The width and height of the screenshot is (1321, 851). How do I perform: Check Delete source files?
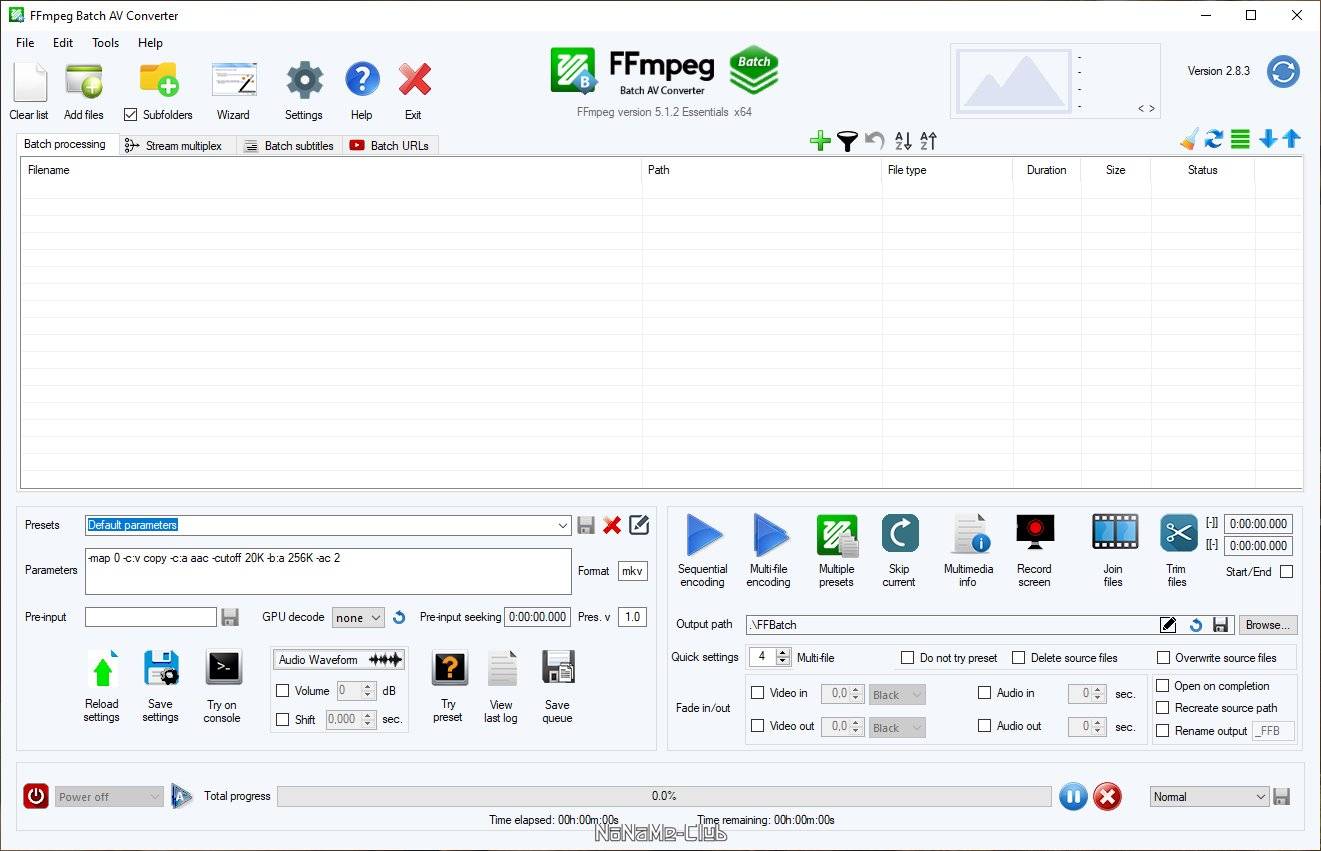coord(1018,658)
